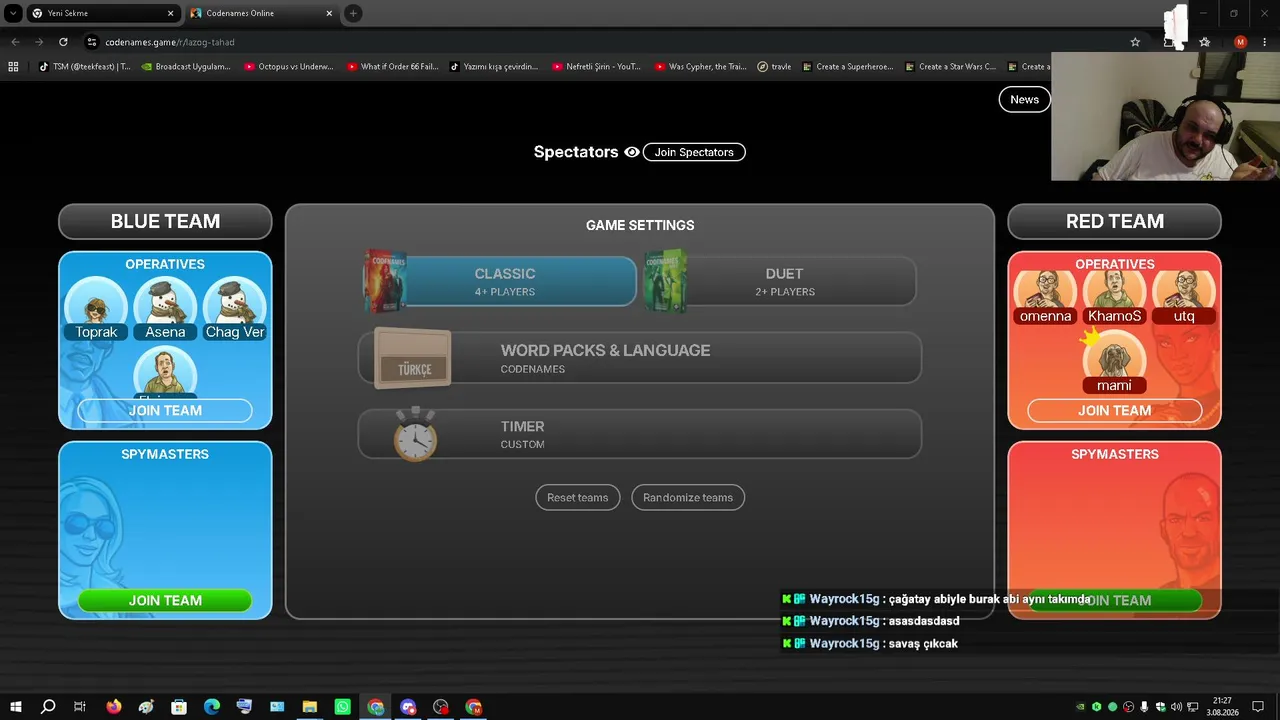
Task: Click the BLUE TEAM header
Action: click(x=165, y=221)
